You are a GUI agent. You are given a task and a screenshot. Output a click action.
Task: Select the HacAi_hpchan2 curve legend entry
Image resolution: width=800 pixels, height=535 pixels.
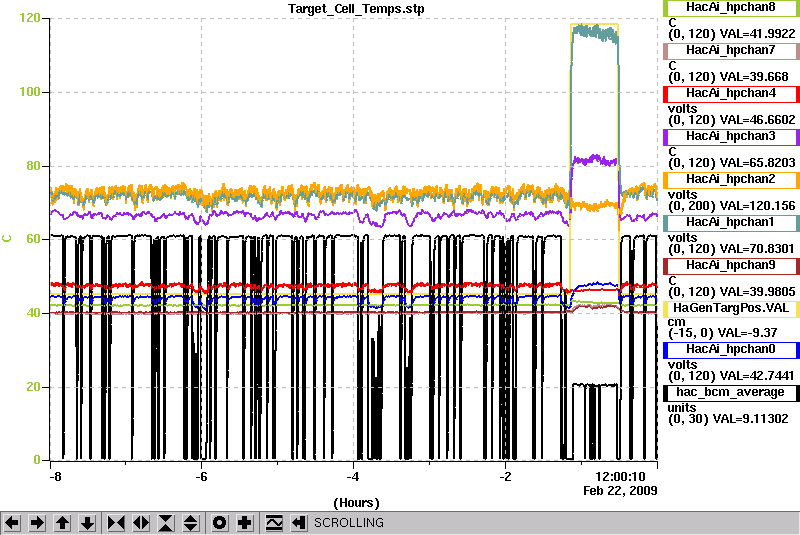[731, 180]
